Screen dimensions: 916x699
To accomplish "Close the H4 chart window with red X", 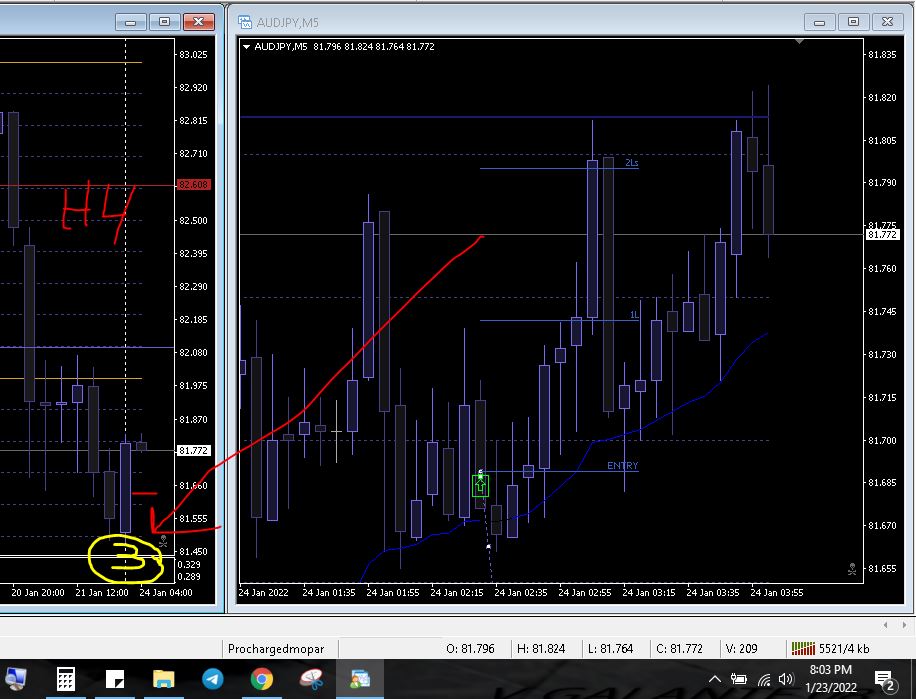I will pos(199,22).
